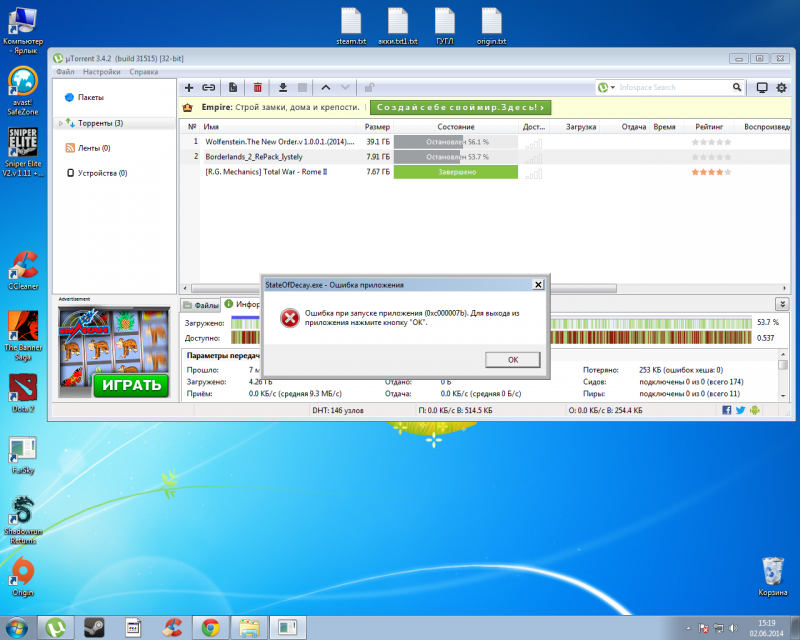The width and height of the screenshot is (800, 640).
Task: Click the red Remove Torrent trash icon
Action: coord(258,88)
